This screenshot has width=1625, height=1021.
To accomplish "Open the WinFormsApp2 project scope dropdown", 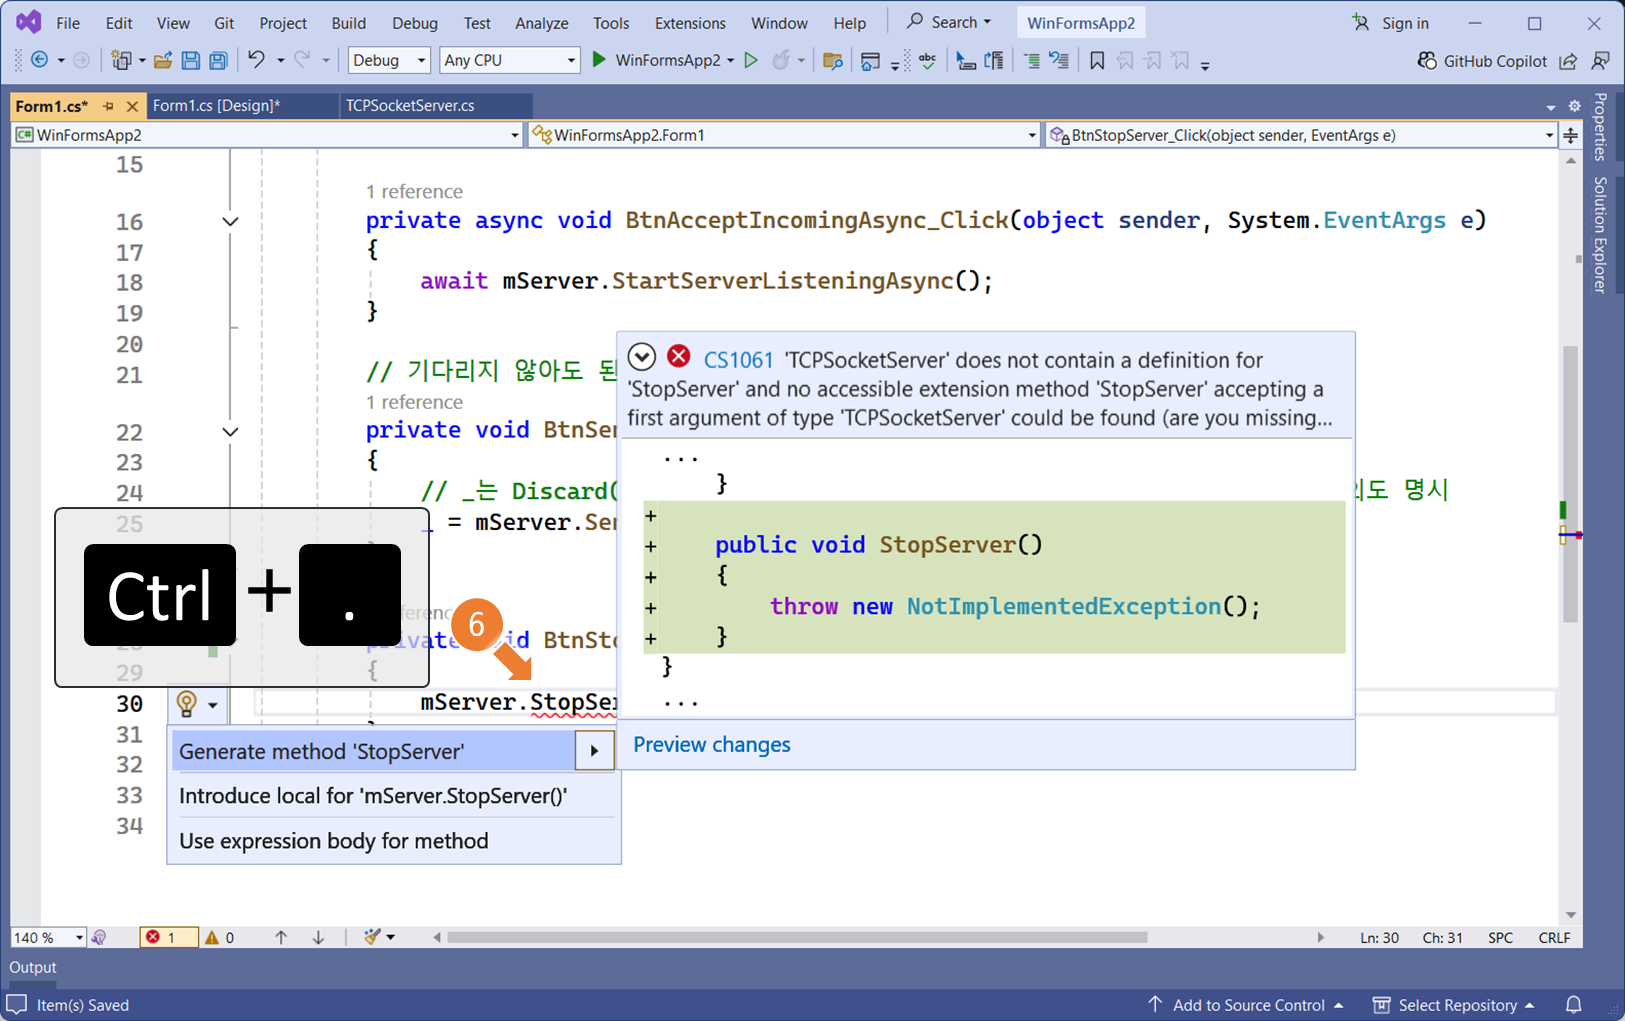I will pyautogui.click(x=268, y=135).
